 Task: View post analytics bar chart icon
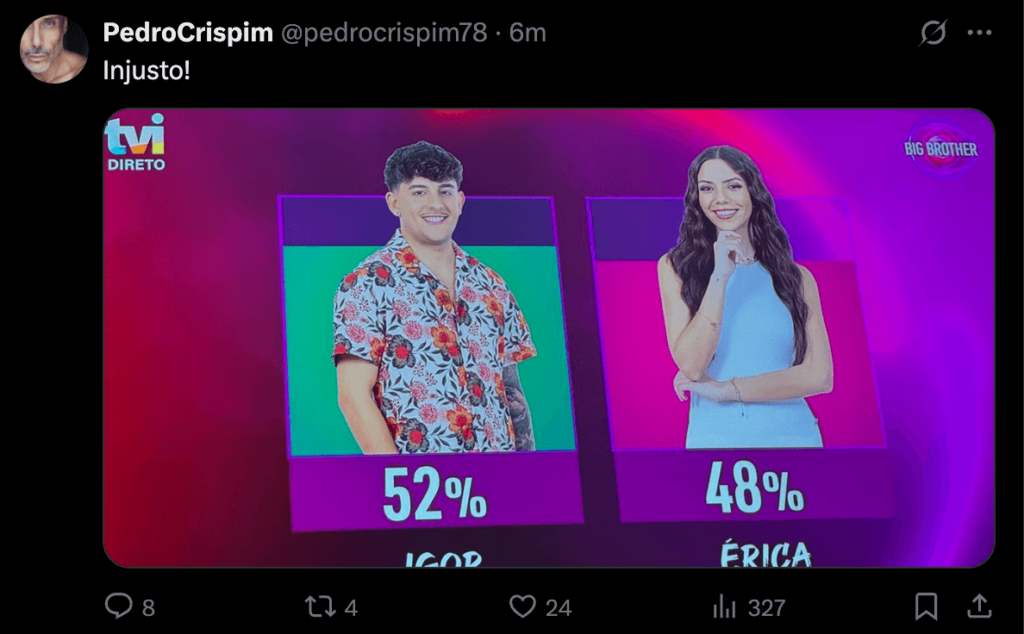(724, 607)
